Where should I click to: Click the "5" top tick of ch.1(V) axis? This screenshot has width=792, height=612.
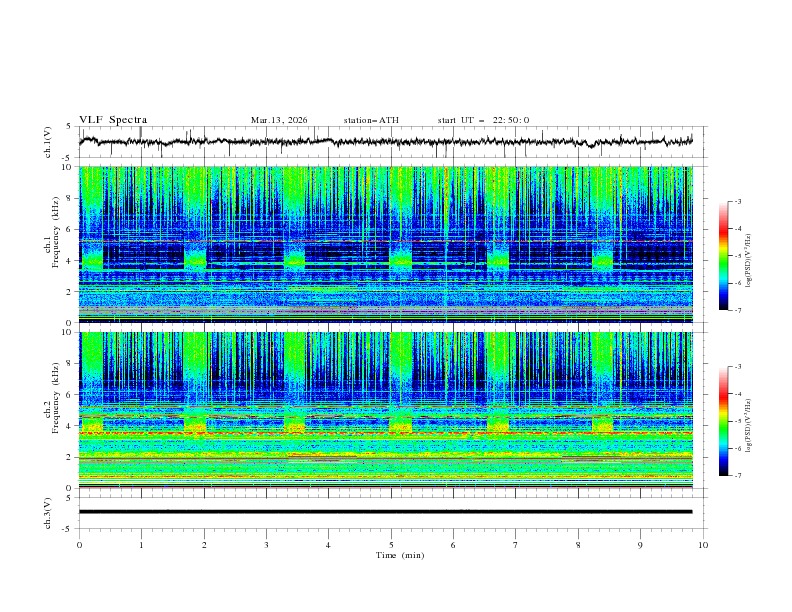69,127
